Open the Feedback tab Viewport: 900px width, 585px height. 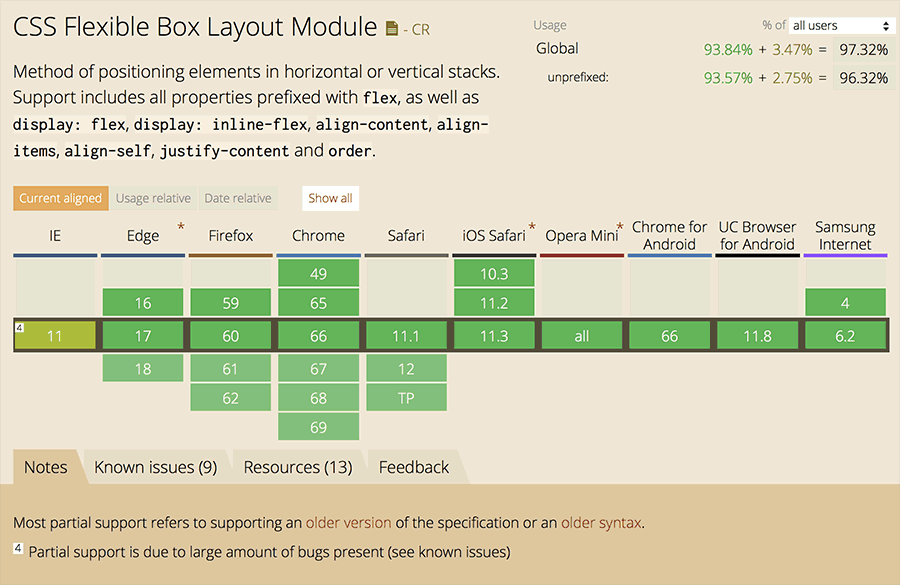coord(414,467)
